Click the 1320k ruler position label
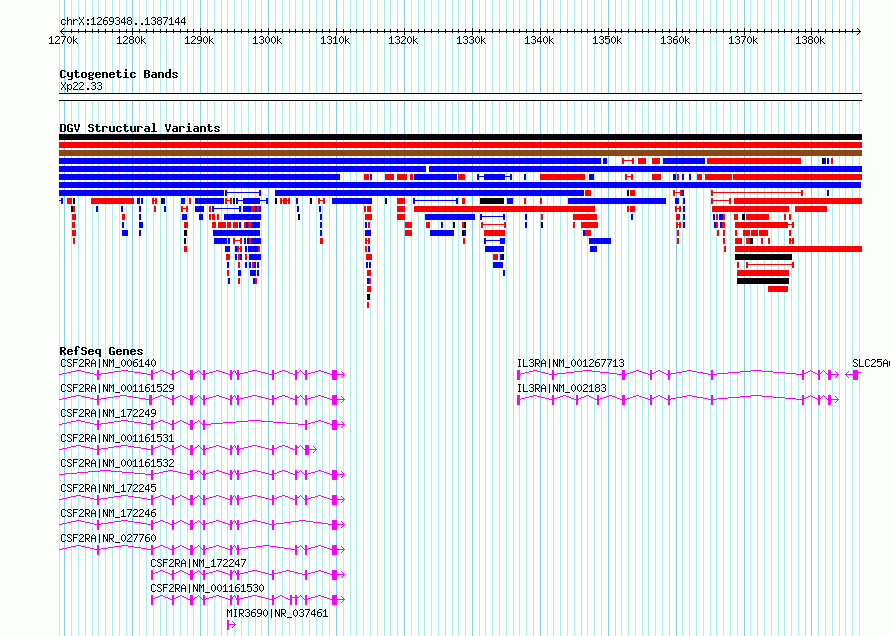Viewport: 890px width, 636px height. pyautogui.click(x=403, y=40)
